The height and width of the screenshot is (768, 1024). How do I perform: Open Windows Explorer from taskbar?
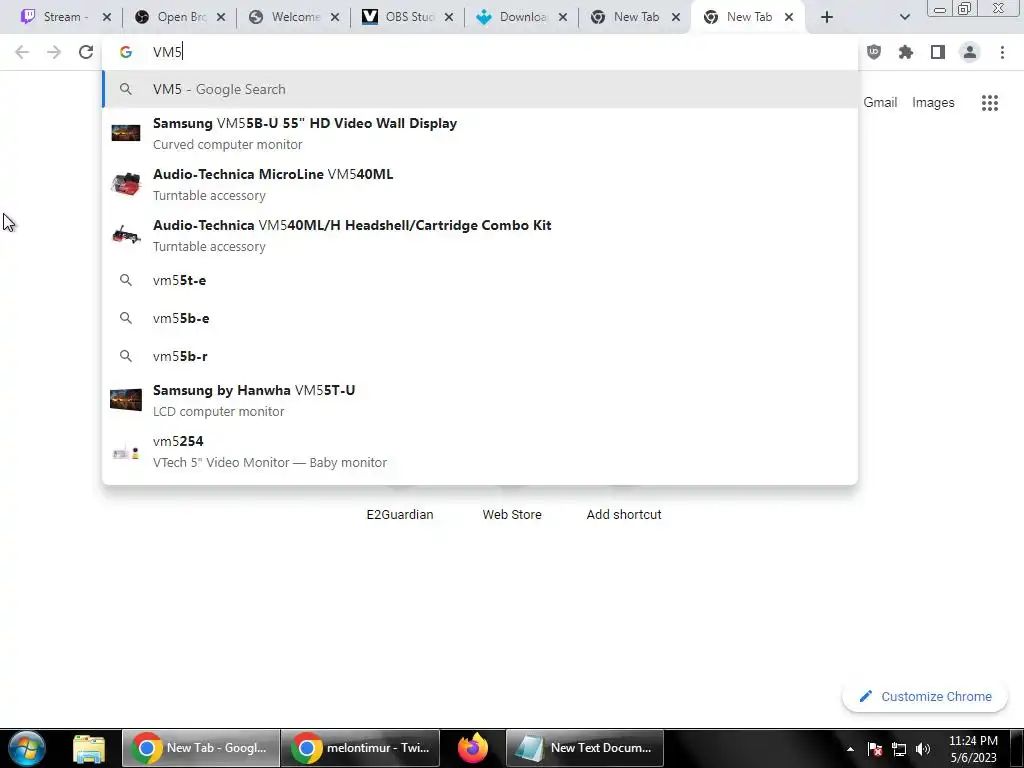tap(89, 748)
